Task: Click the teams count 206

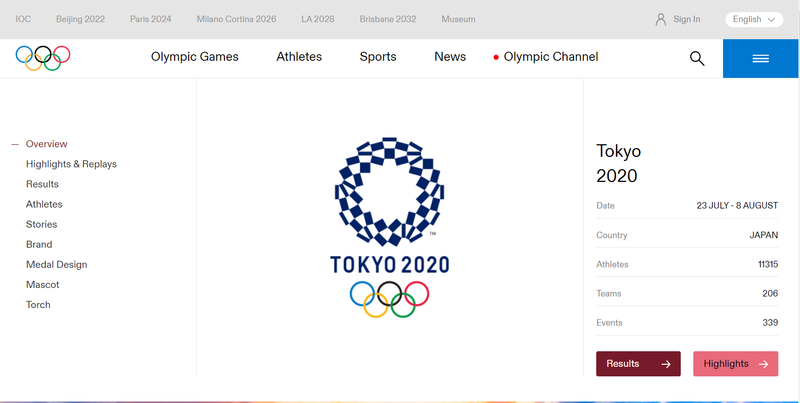Action: tap(770, 293)
